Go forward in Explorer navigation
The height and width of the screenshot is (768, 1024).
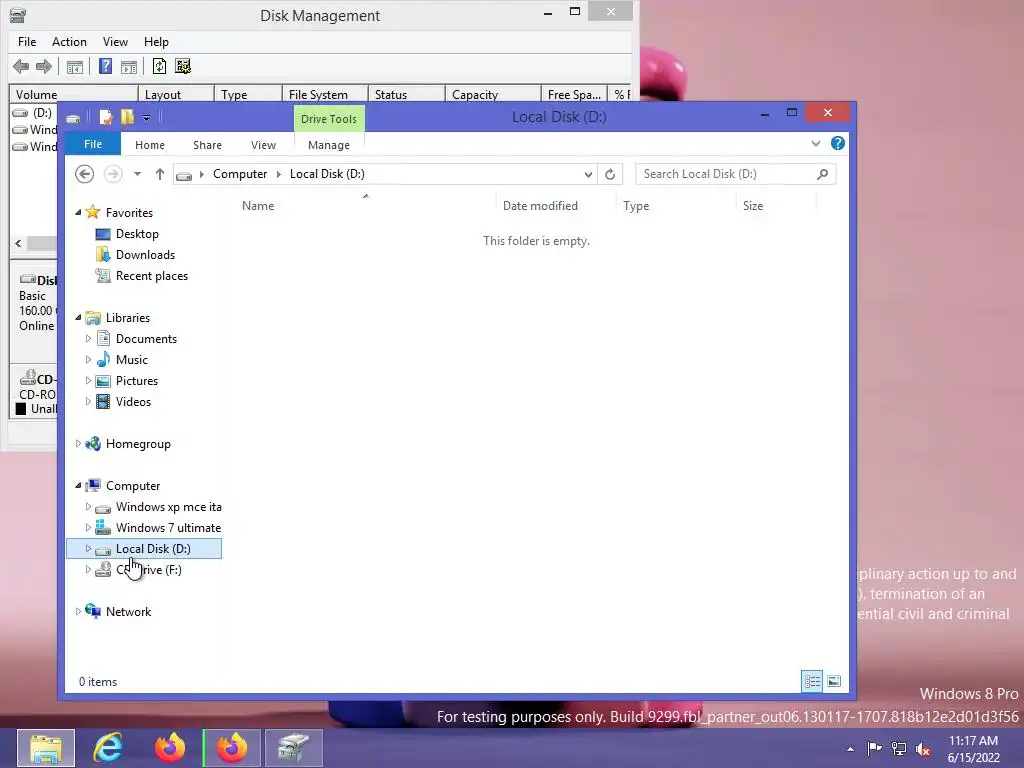pyautogui.click(x=113, y=174)
